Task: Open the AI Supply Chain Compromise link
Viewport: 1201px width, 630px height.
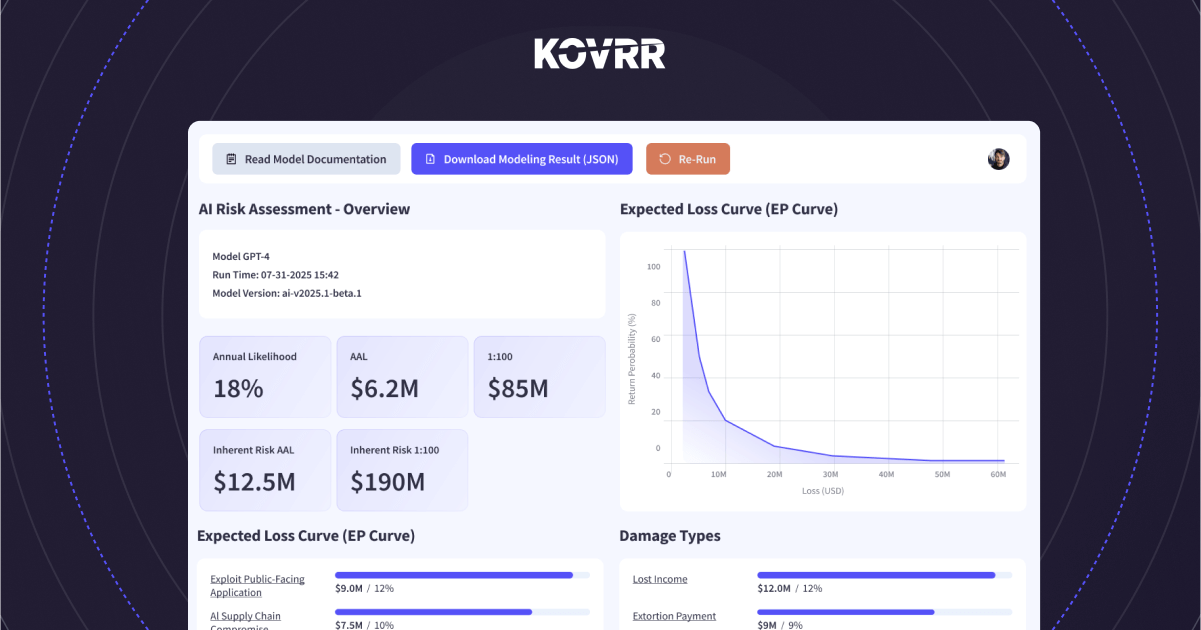Action: coord(245,617)
